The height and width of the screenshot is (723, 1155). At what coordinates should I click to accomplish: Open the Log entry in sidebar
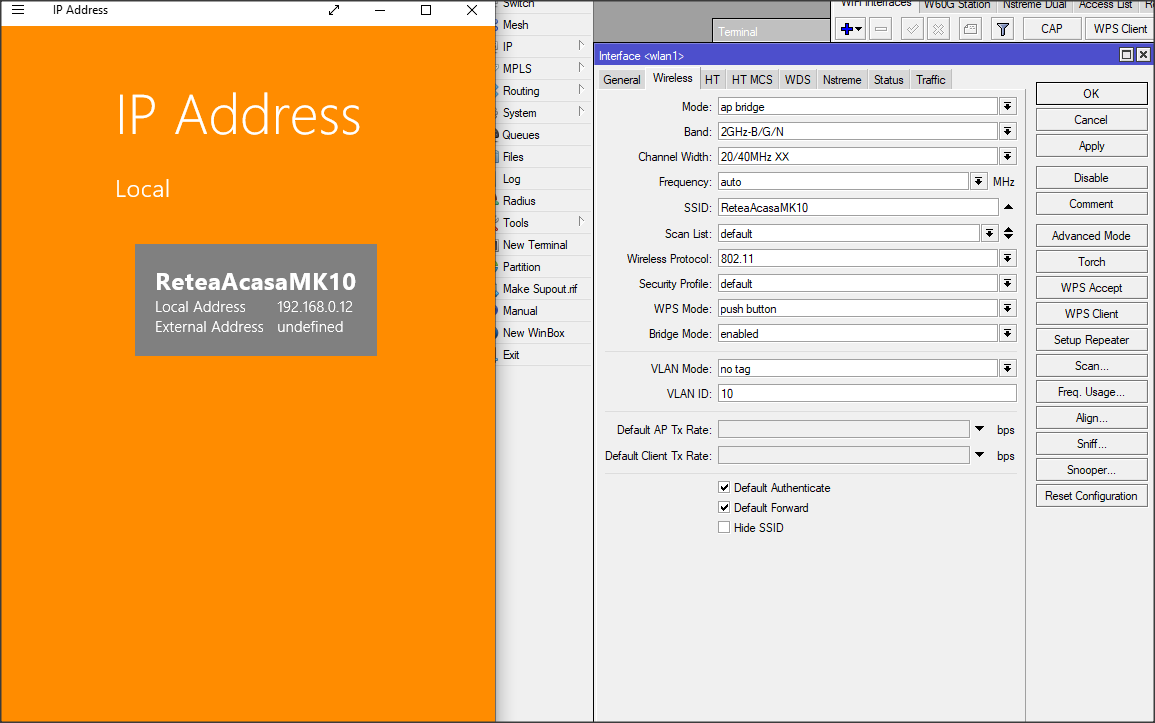pos(544,179)
